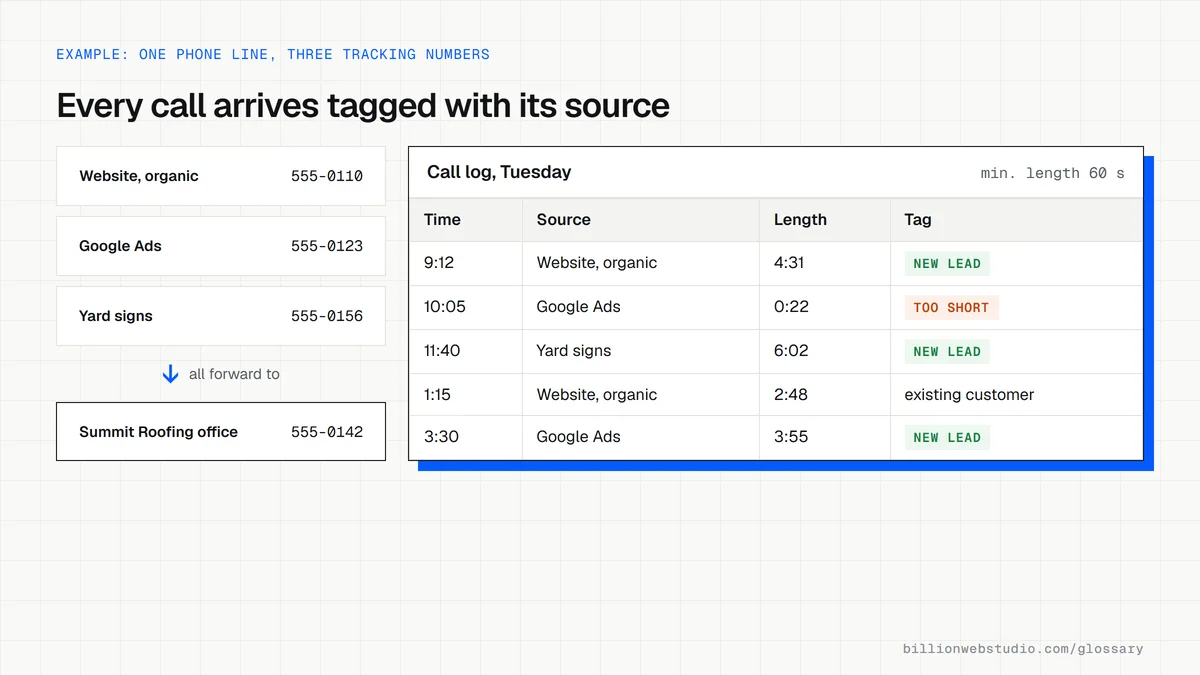
Task: Click the Google Ads label in the tracking card
Action: tap(120, 246)
